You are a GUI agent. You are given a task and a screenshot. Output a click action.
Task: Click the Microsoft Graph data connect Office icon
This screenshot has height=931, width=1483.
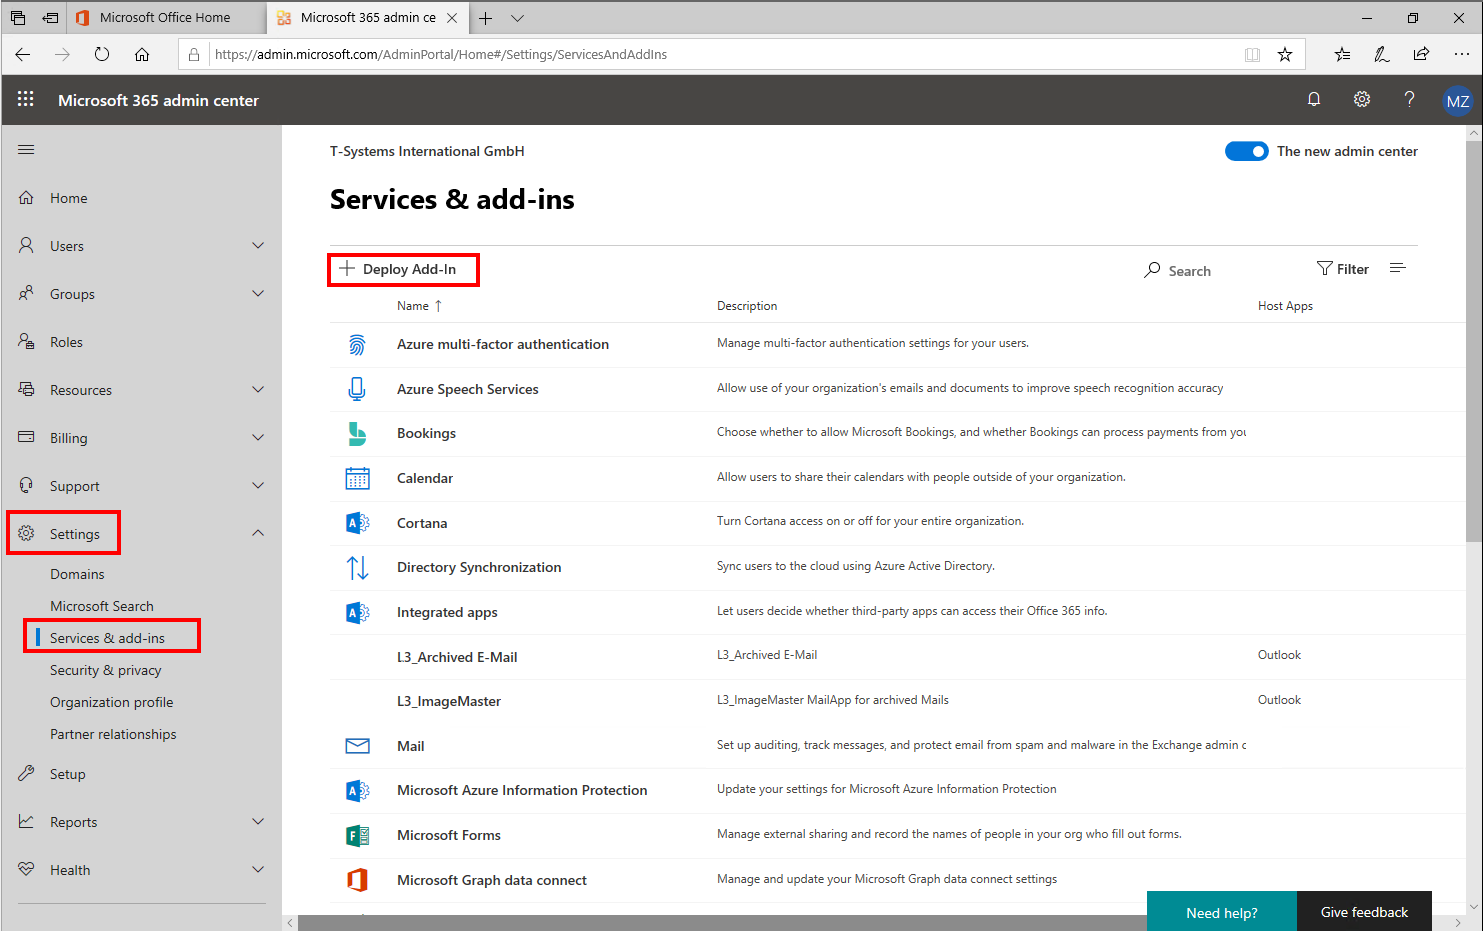(x=357, y=880)
